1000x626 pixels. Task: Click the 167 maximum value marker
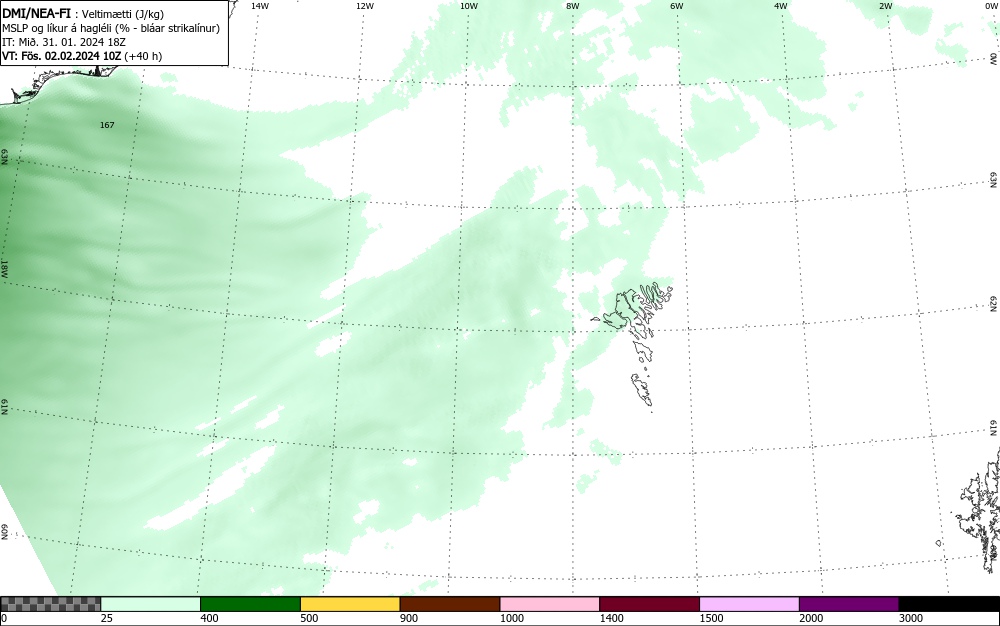click(x=107, y=125)
